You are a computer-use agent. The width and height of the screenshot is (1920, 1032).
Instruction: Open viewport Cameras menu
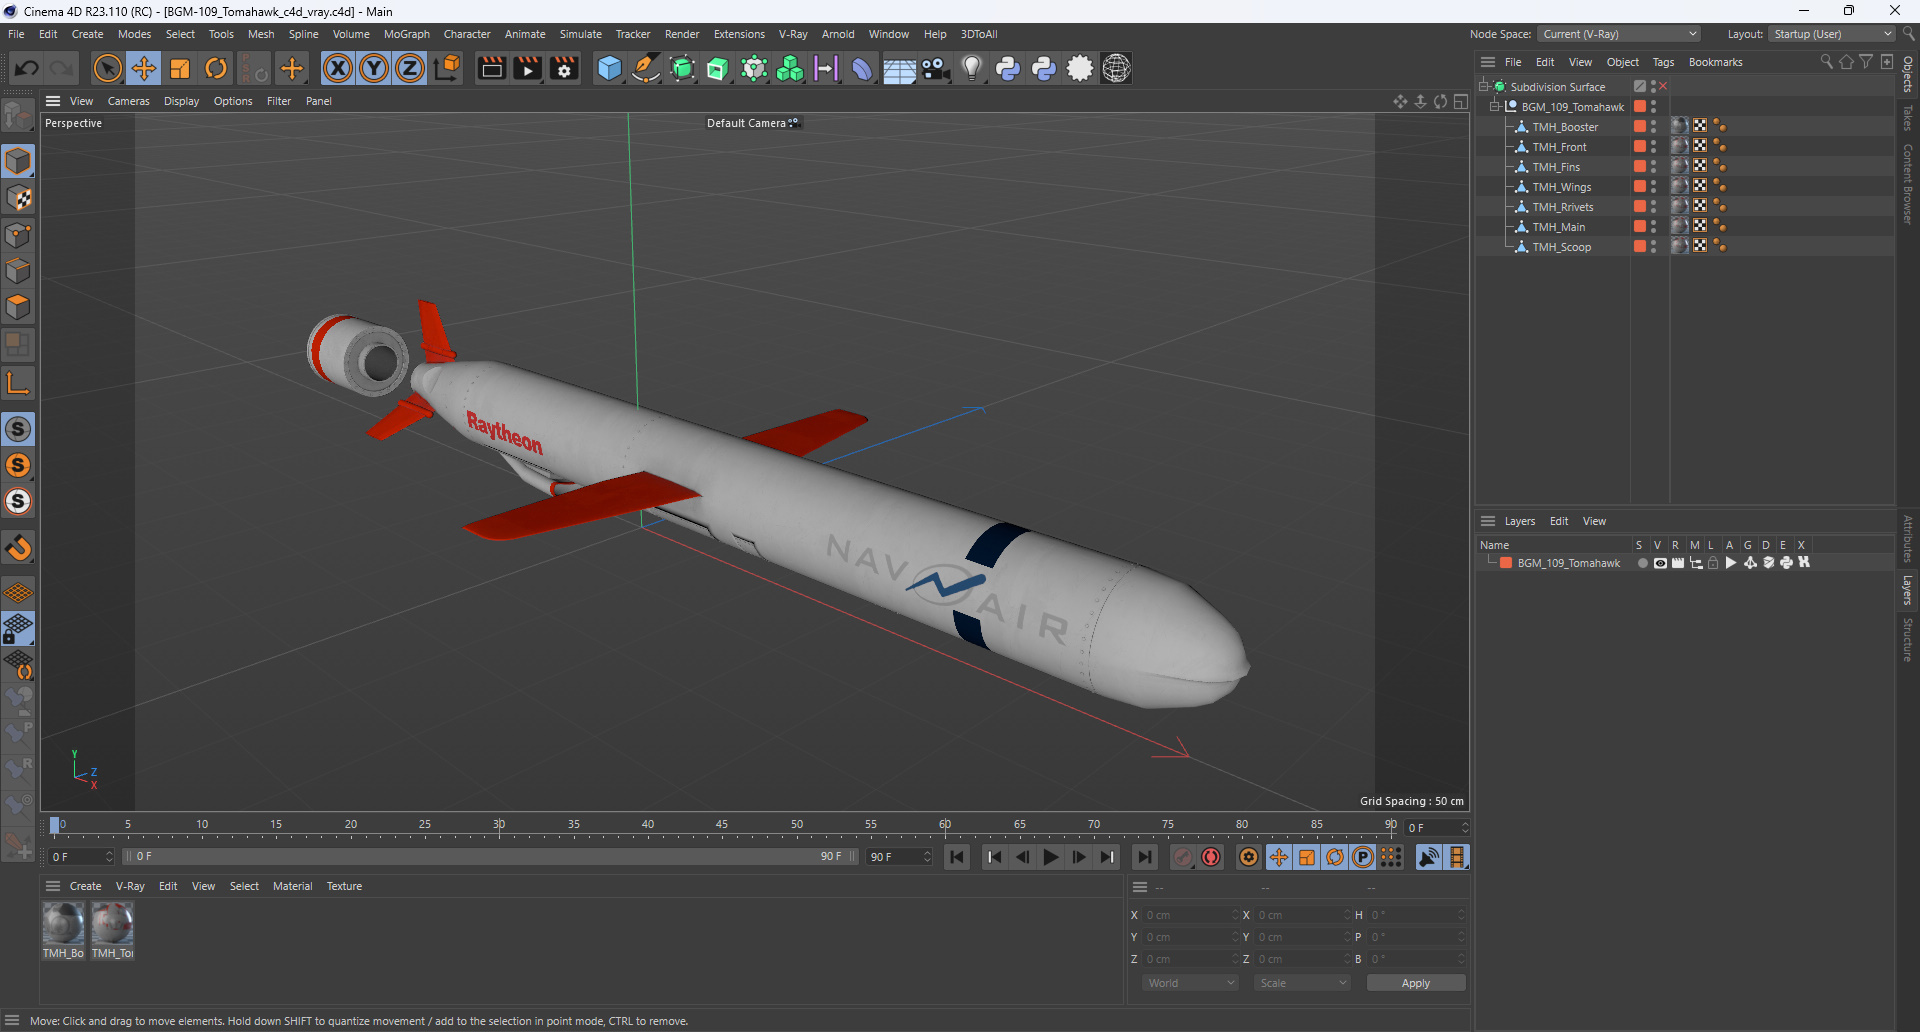point(128,101)
